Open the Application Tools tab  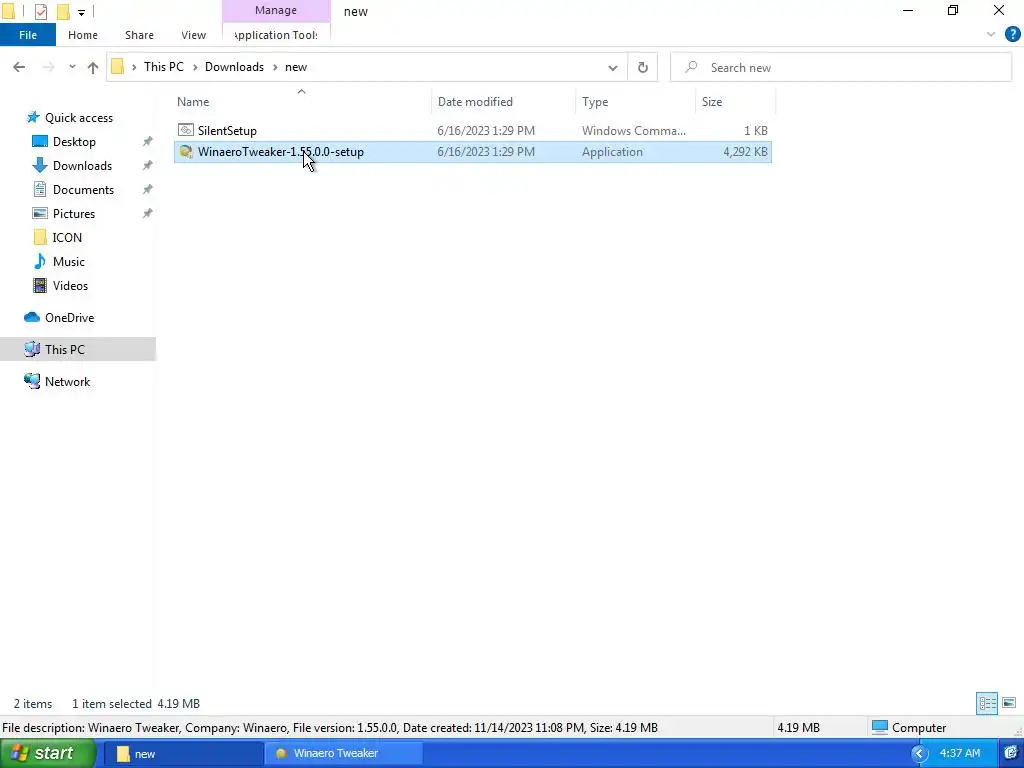(276, 35)
